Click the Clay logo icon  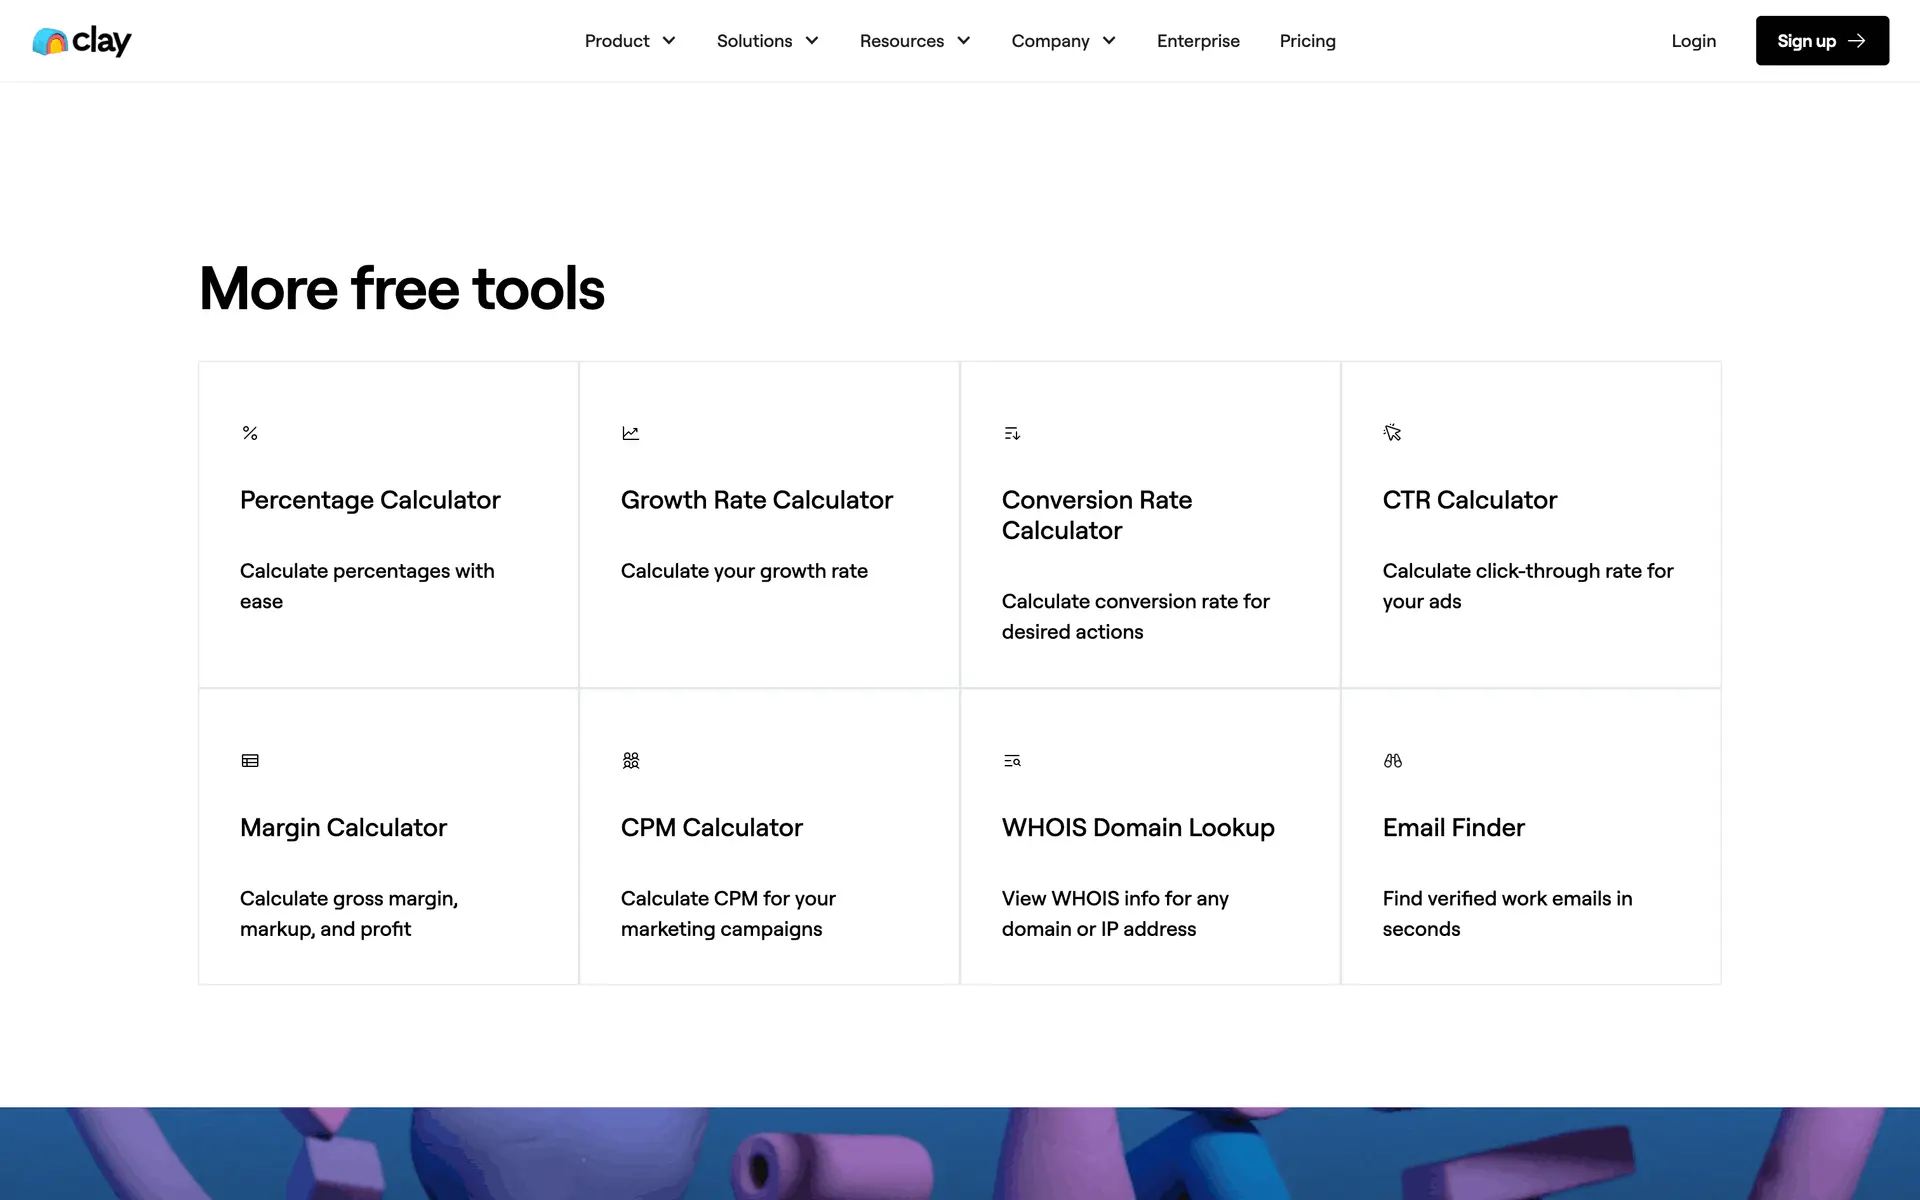[x=50, y=41]
